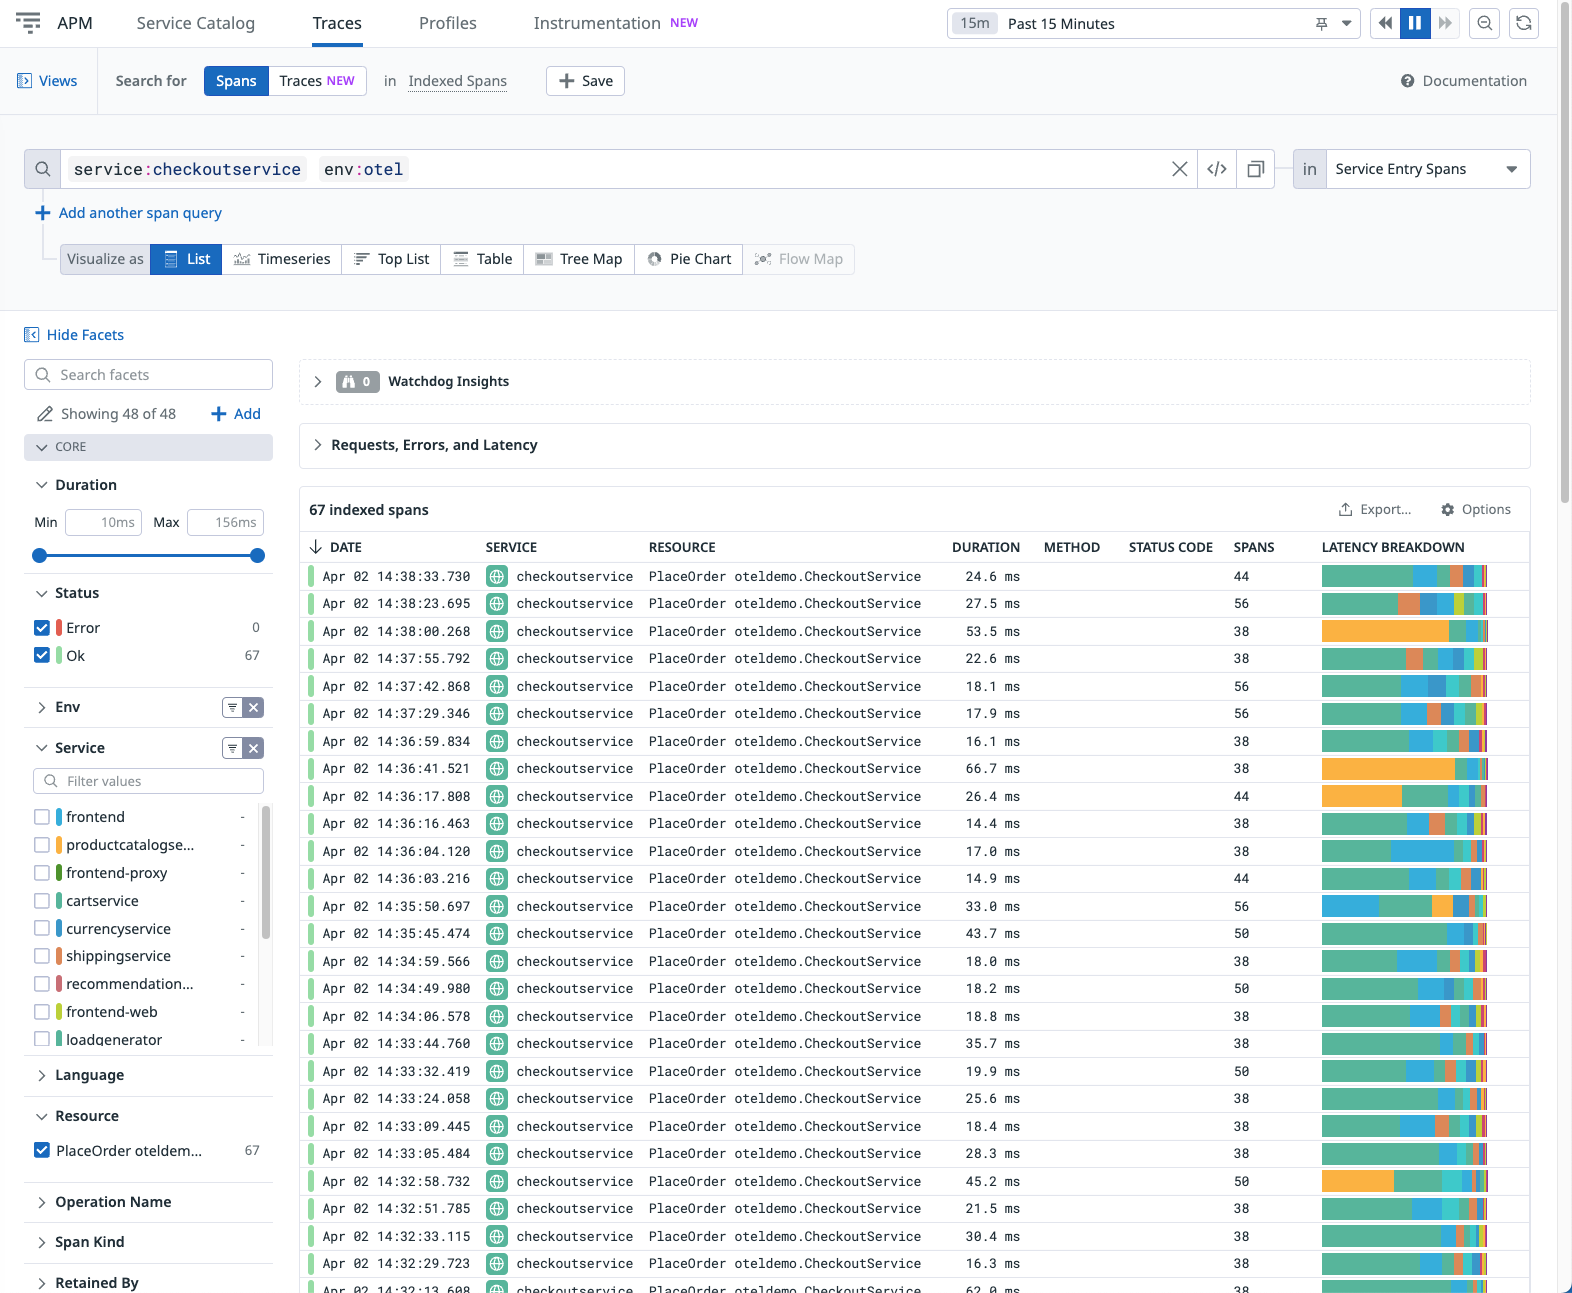
Task: Open the time range dropdown
Action: click(1347, 24)
